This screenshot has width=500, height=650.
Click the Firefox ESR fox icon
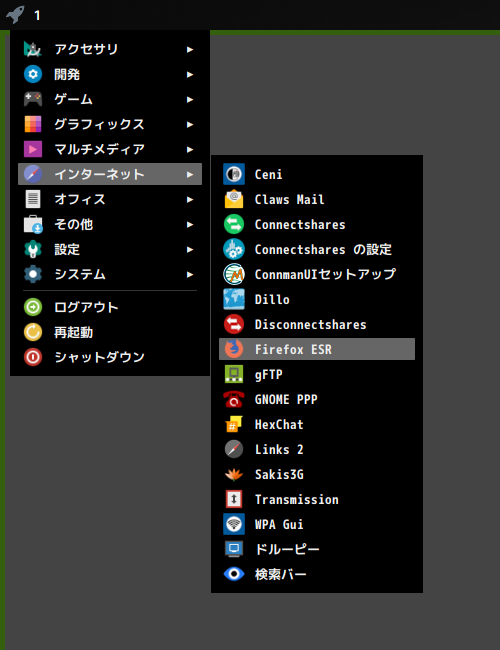234,349
